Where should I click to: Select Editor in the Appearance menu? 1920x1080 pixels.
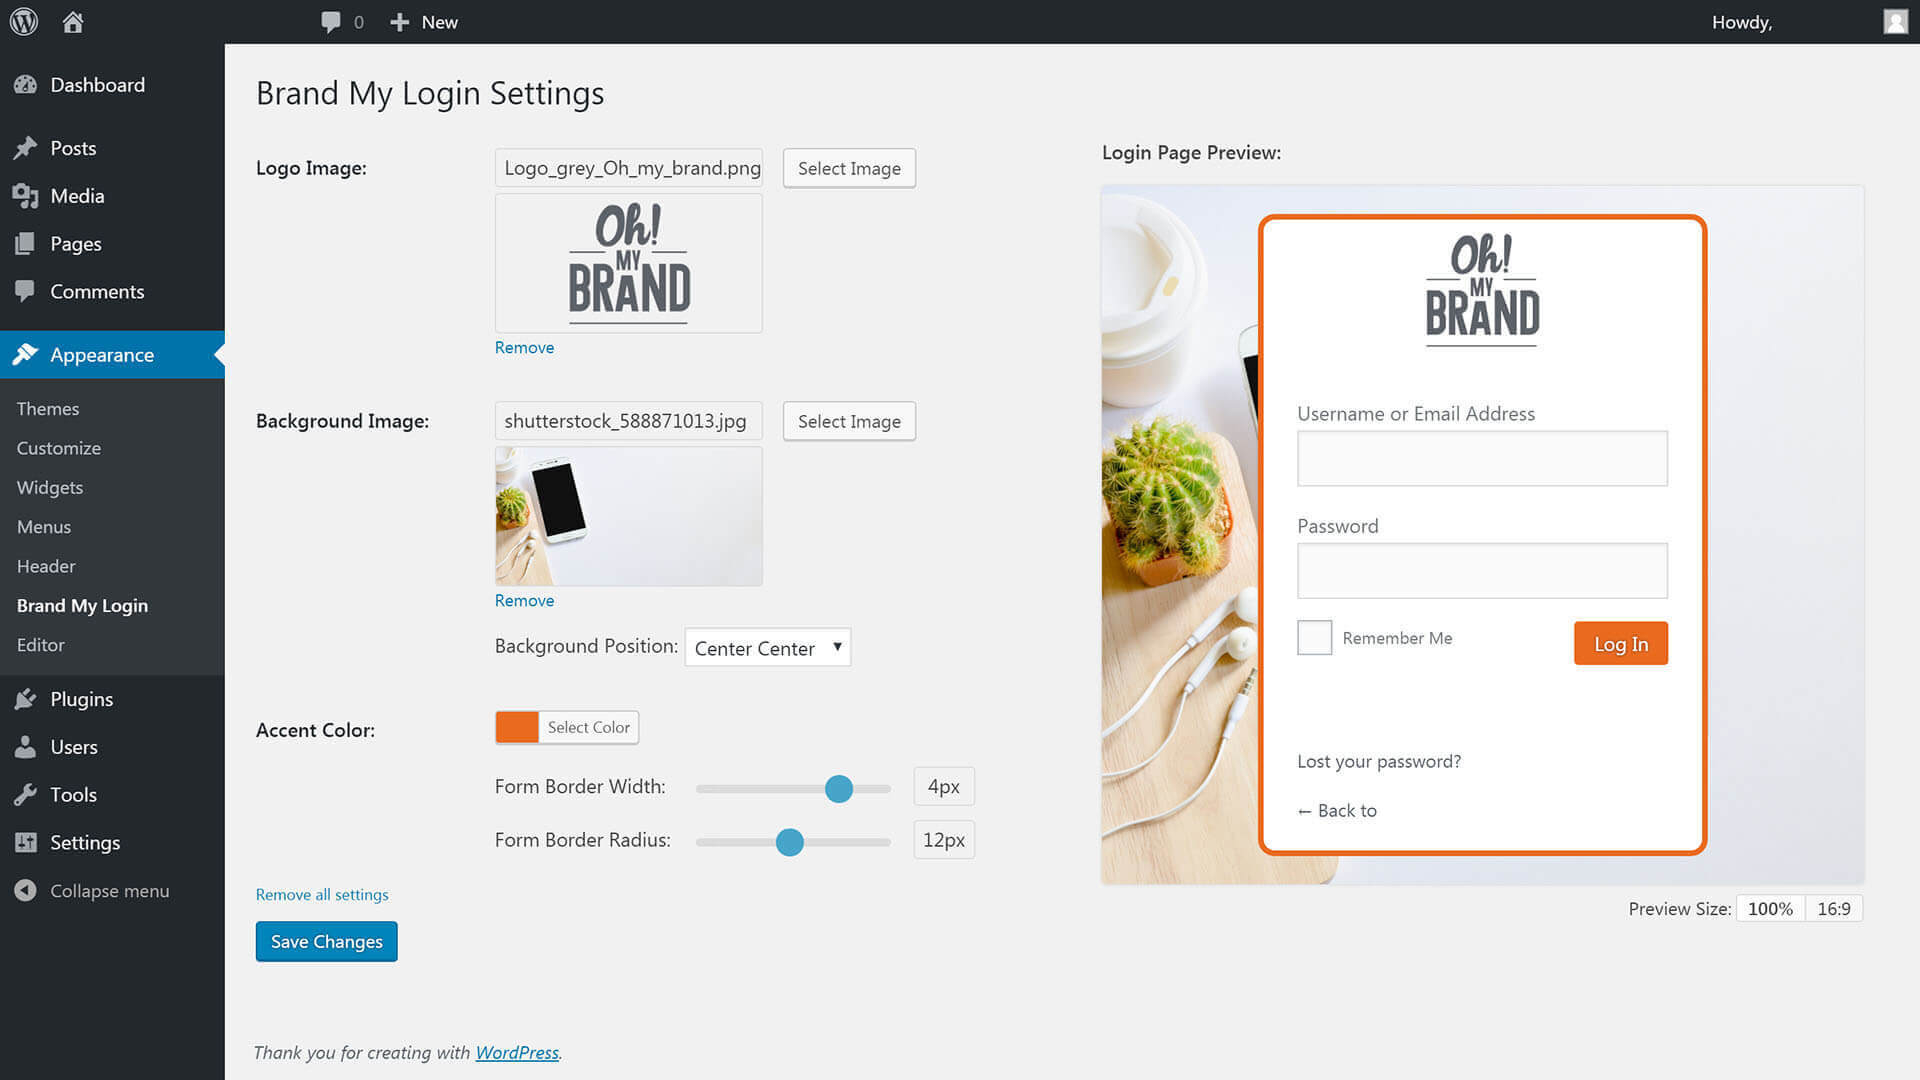40,645
